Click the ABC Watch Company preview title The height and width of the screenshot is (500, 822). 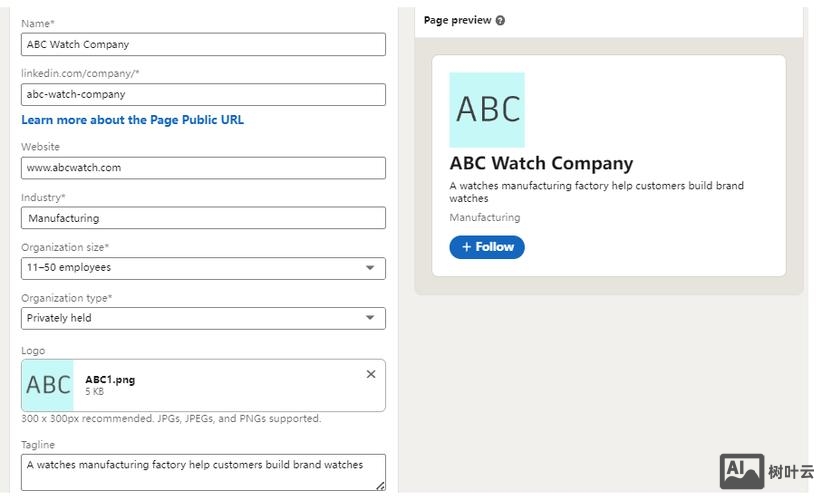[541, 164]
